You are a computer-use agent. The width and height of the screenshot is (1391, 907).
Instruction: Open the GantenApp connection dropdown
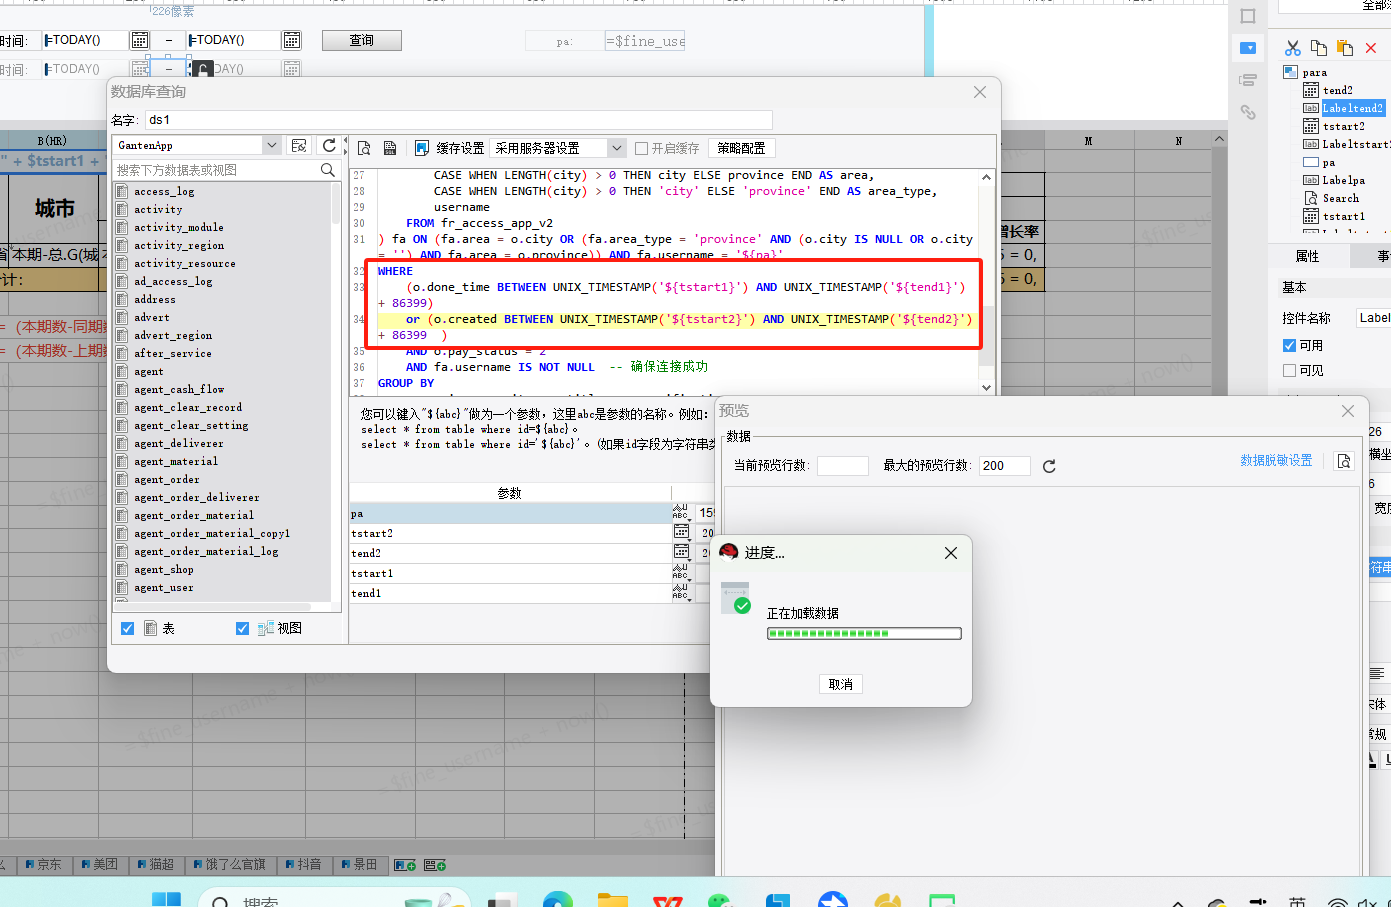[271, 145]
